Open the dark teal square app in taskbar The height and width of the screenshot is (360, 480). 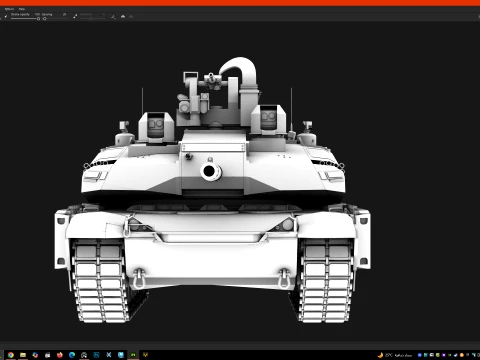96,355
